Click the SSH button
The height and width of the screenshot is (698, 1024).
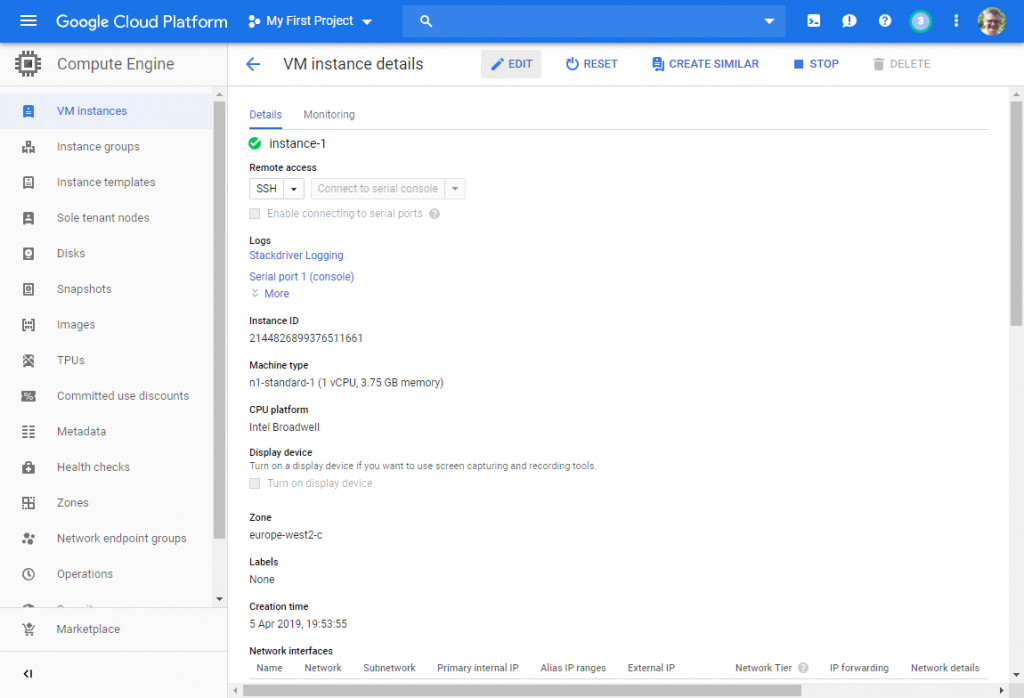[x=266, y=189]
